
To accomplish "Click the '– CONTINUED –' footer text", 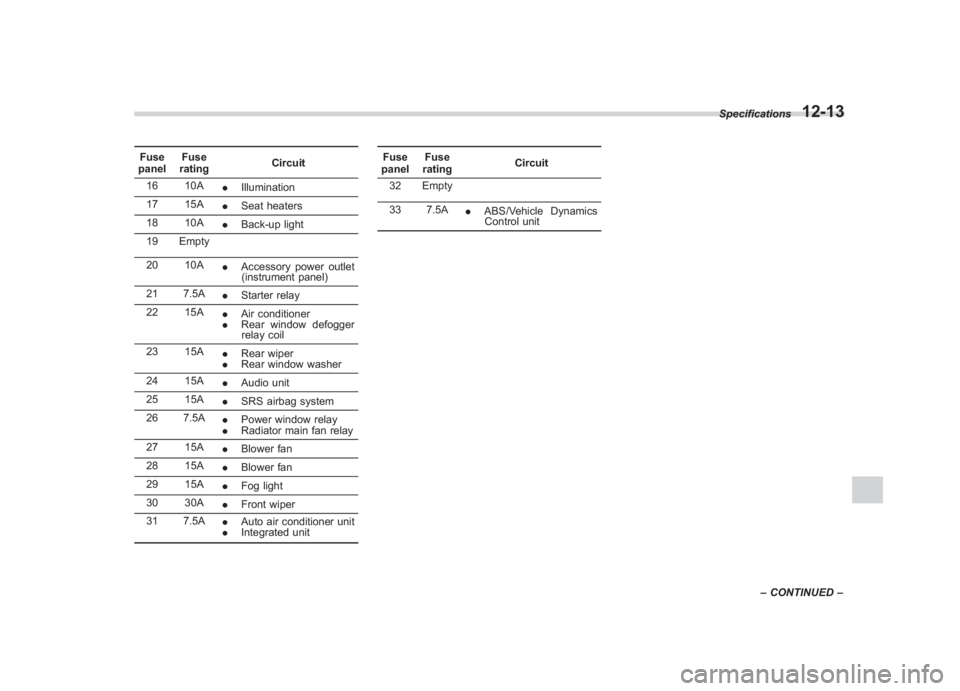I will click(x=801, y=592).
